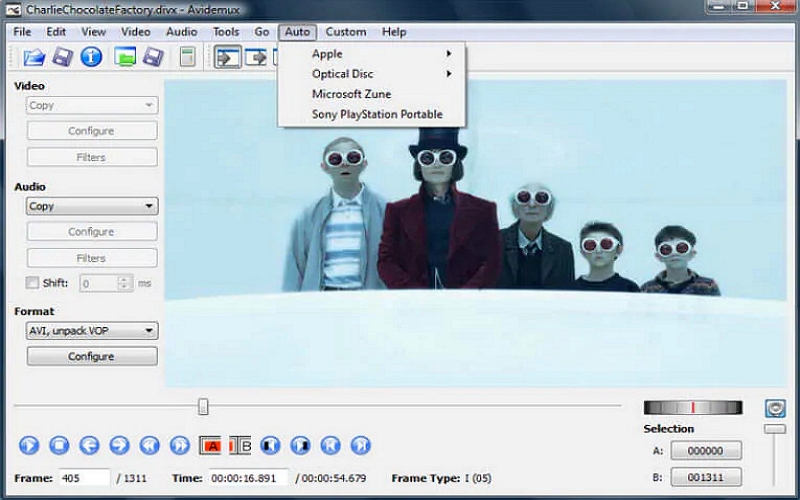The image size is (800, 500).
Task: Stop playback with the Stop button
Action: pyautogui.click(x=59, y=445)
